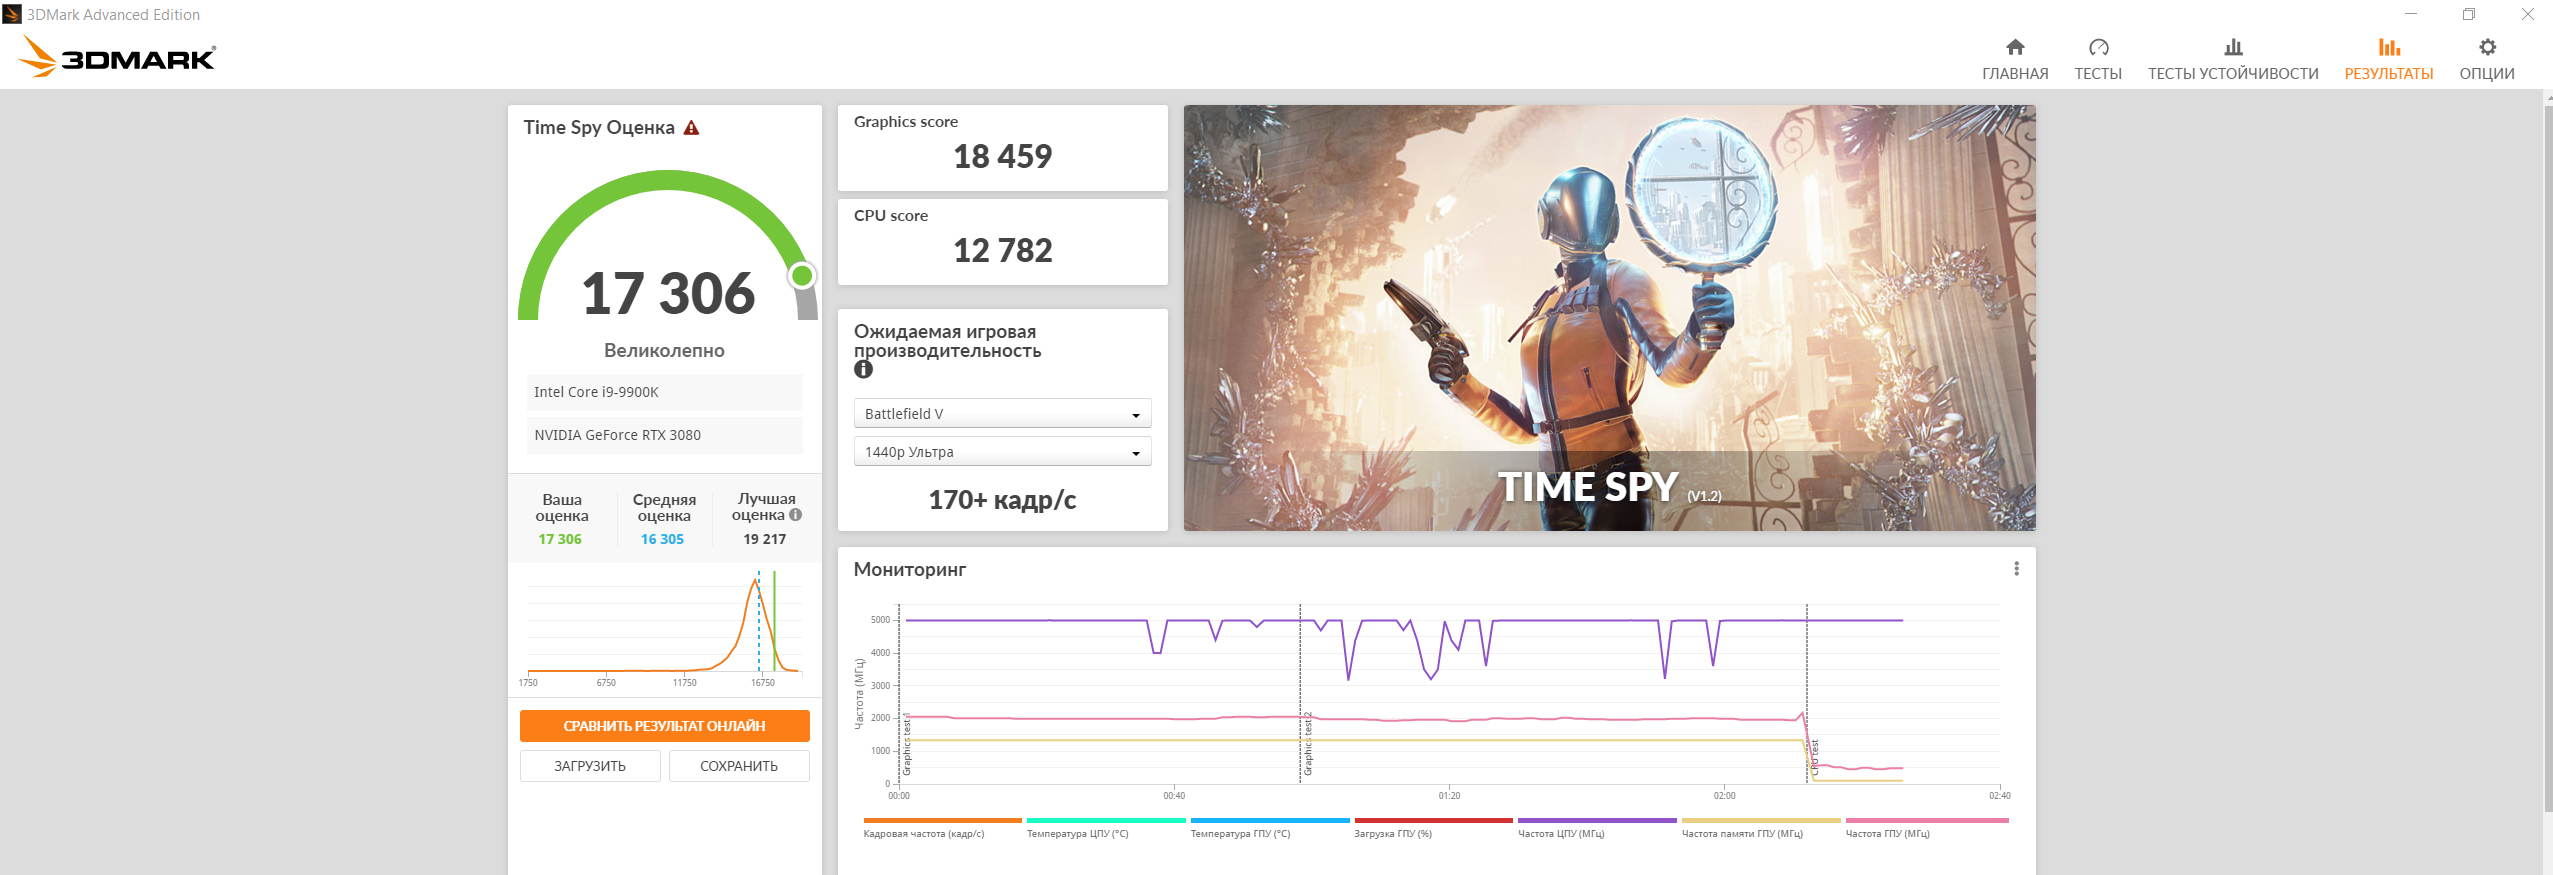Screen dimensions: 2553x875
Task: Click the 3DMark app icon in title bar
Action: pos(12,14)
